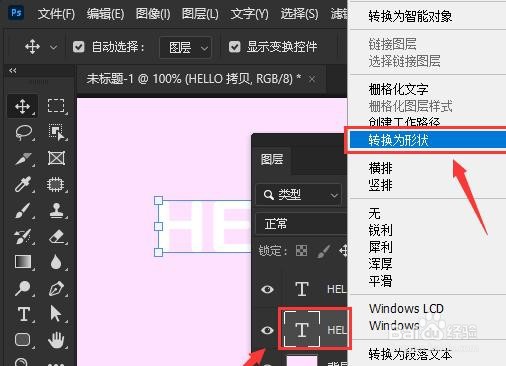
Task: Select the Eraser tool
Action: [56, 236]
